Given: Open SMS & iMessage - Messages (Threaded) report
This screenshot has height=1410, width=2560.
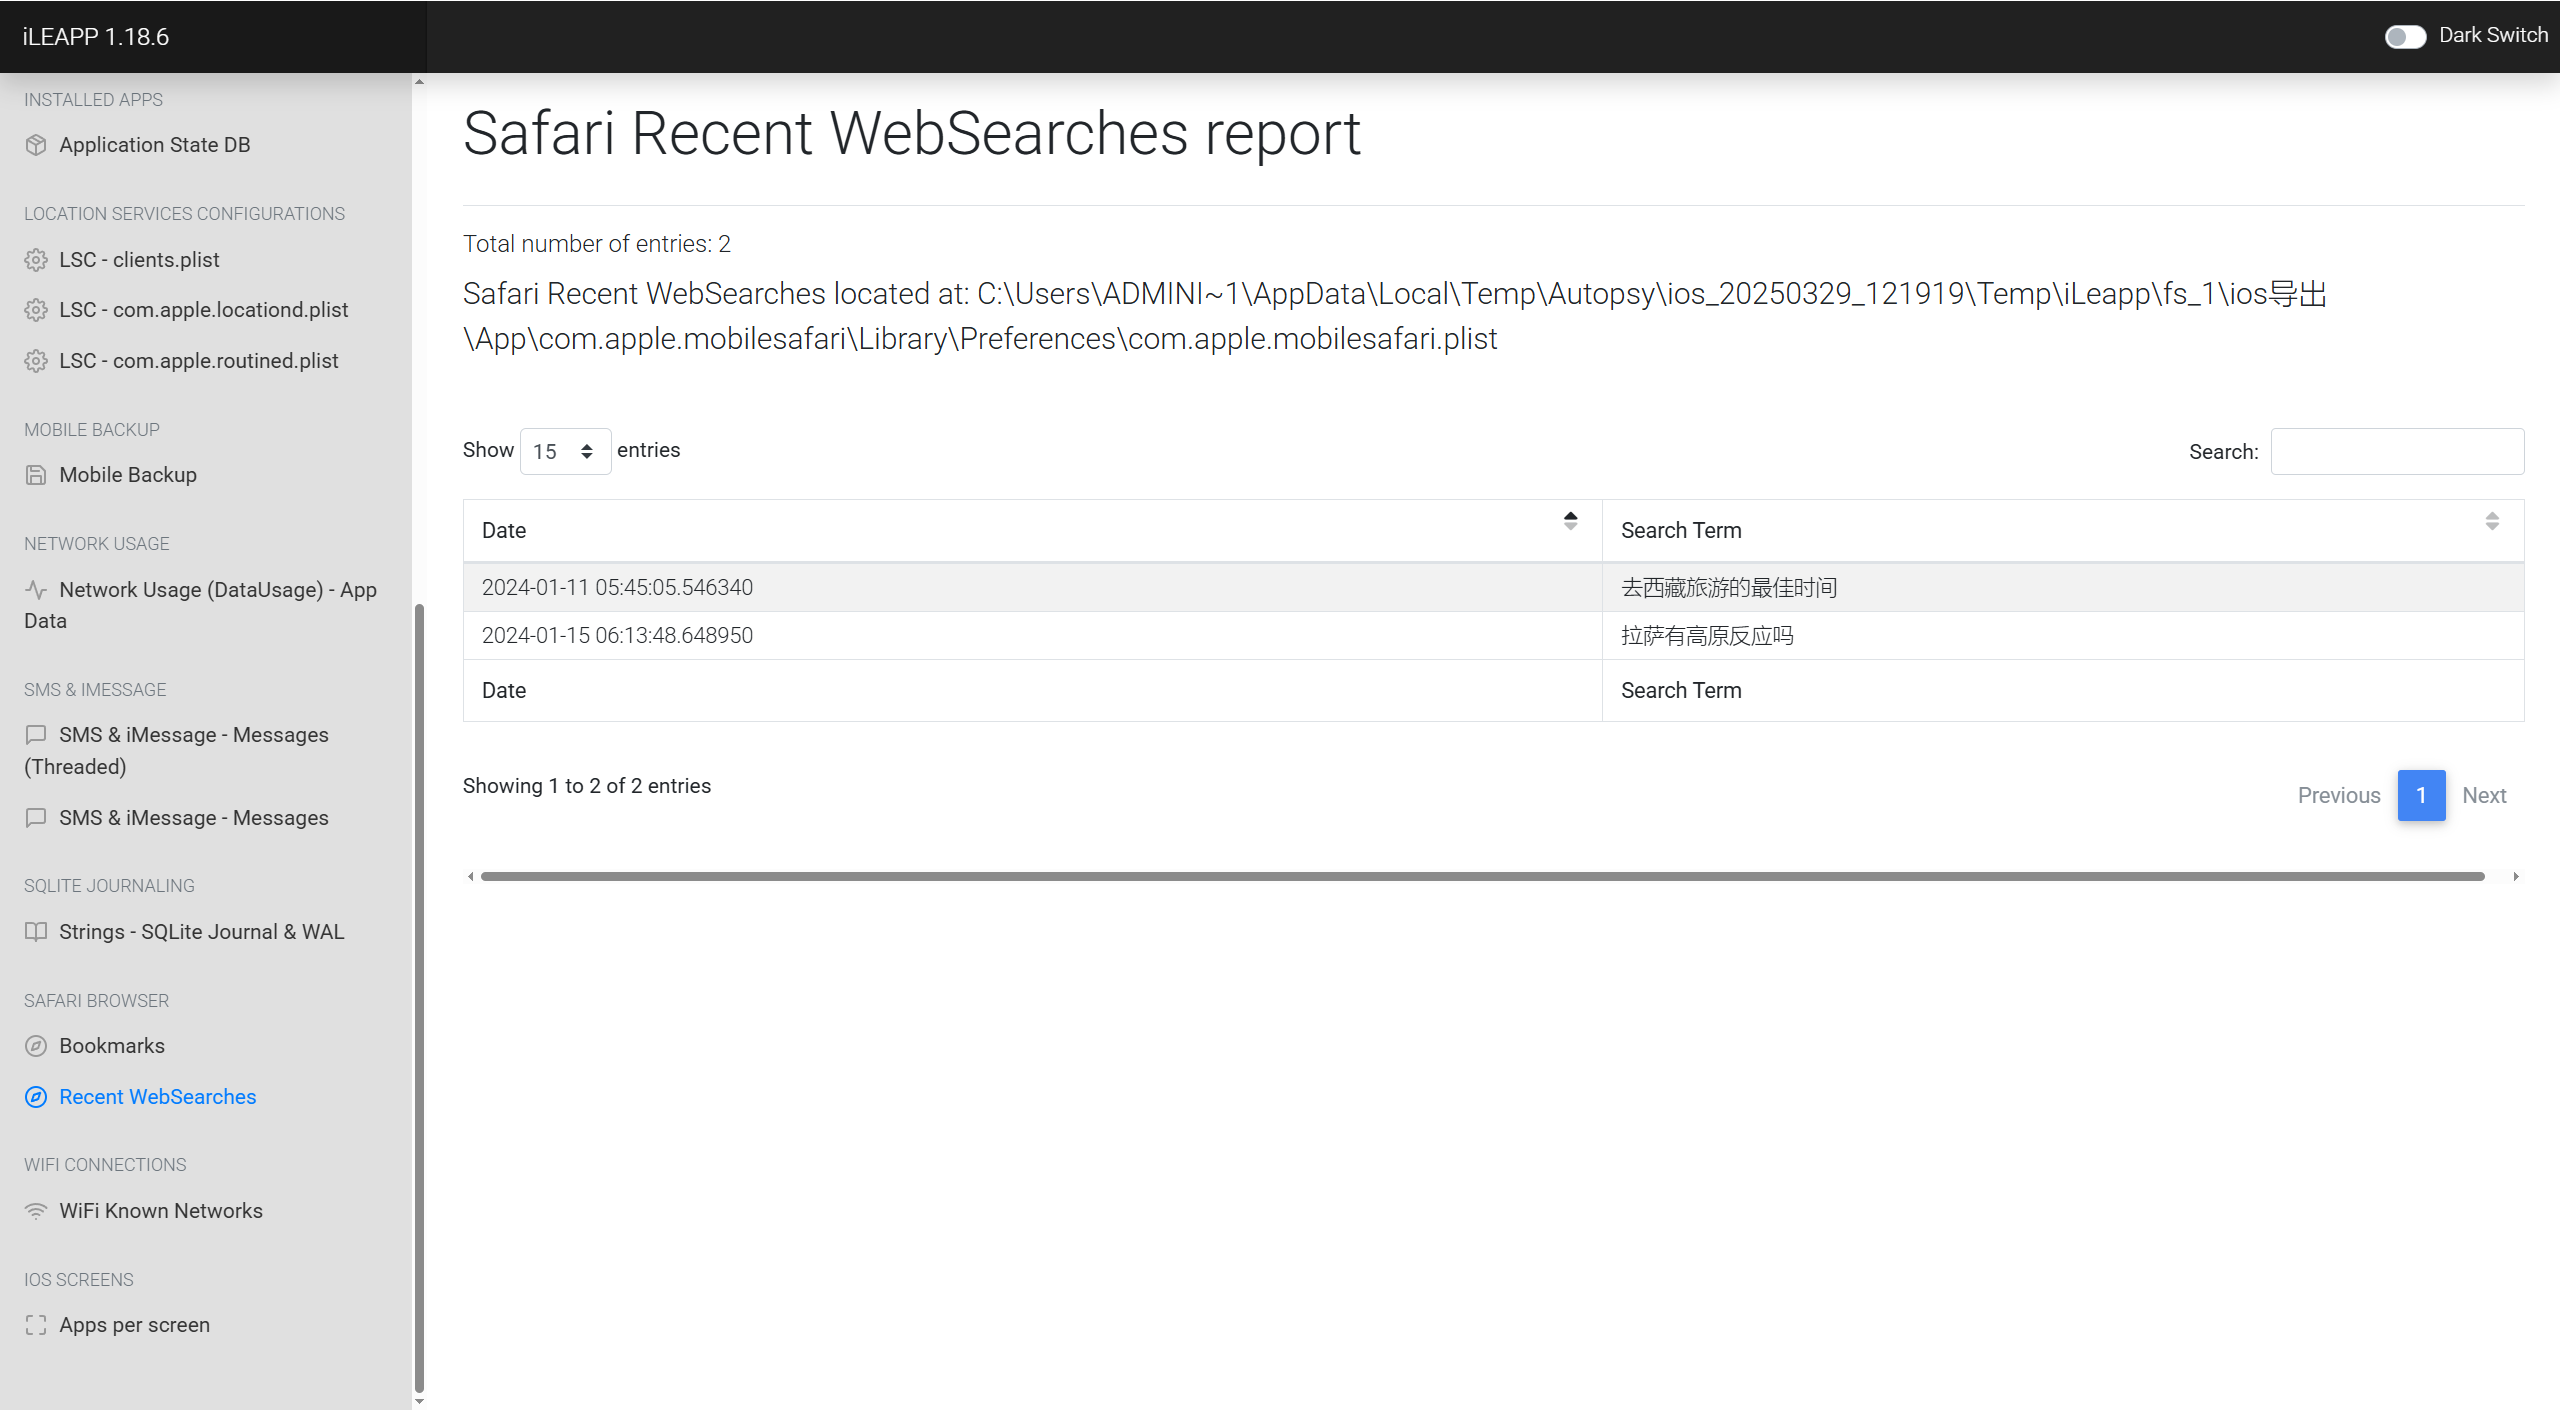Looking at the screenshot, I should coord(176,751).
